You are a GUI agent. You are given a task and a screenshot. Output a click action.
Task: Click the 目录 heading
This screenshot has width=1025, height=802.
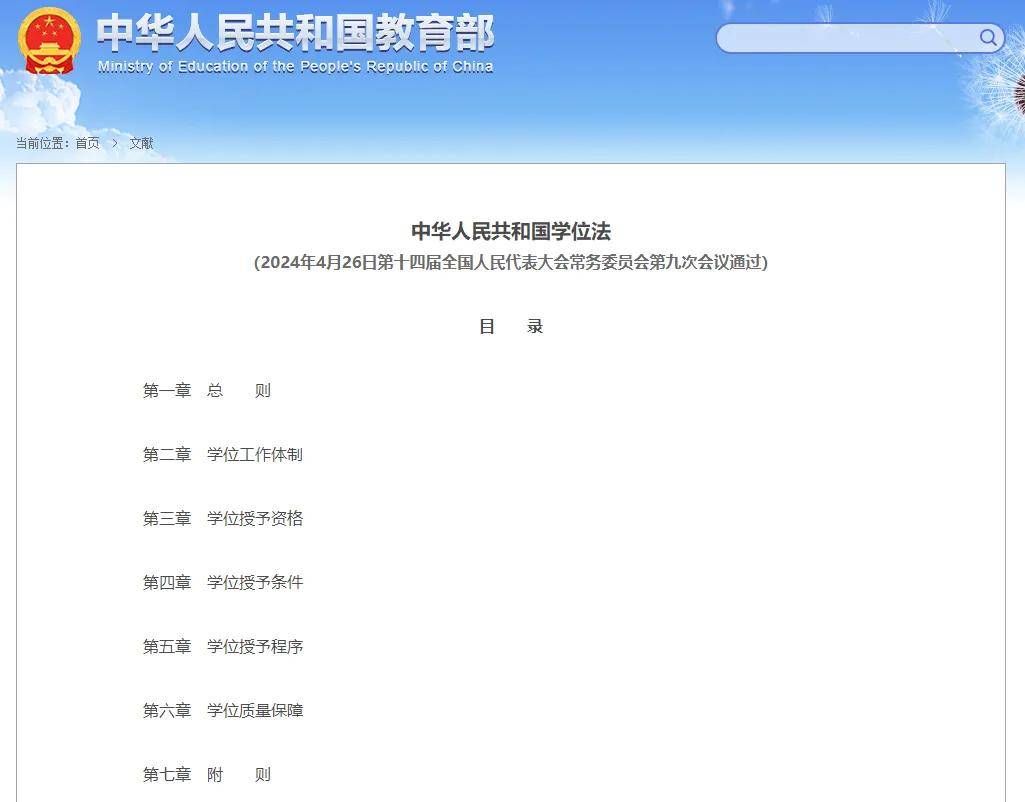click(x=511, y=327)
